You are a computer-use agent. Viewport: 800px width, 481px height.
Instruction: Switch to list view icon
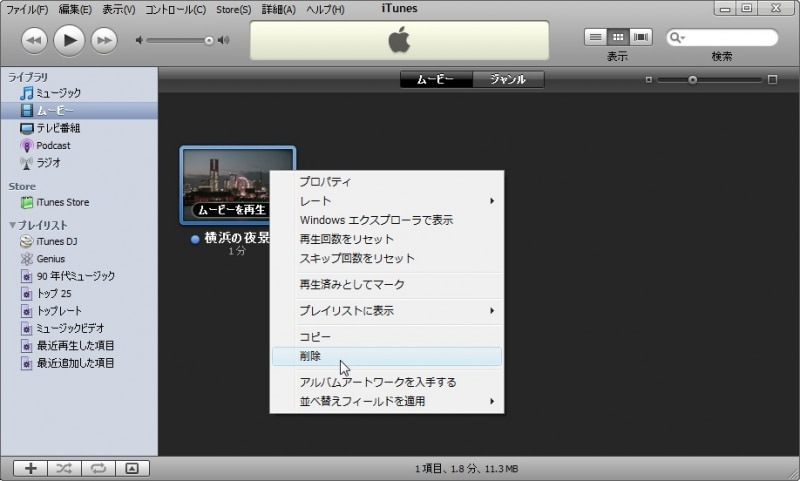(x=595, y=37)
